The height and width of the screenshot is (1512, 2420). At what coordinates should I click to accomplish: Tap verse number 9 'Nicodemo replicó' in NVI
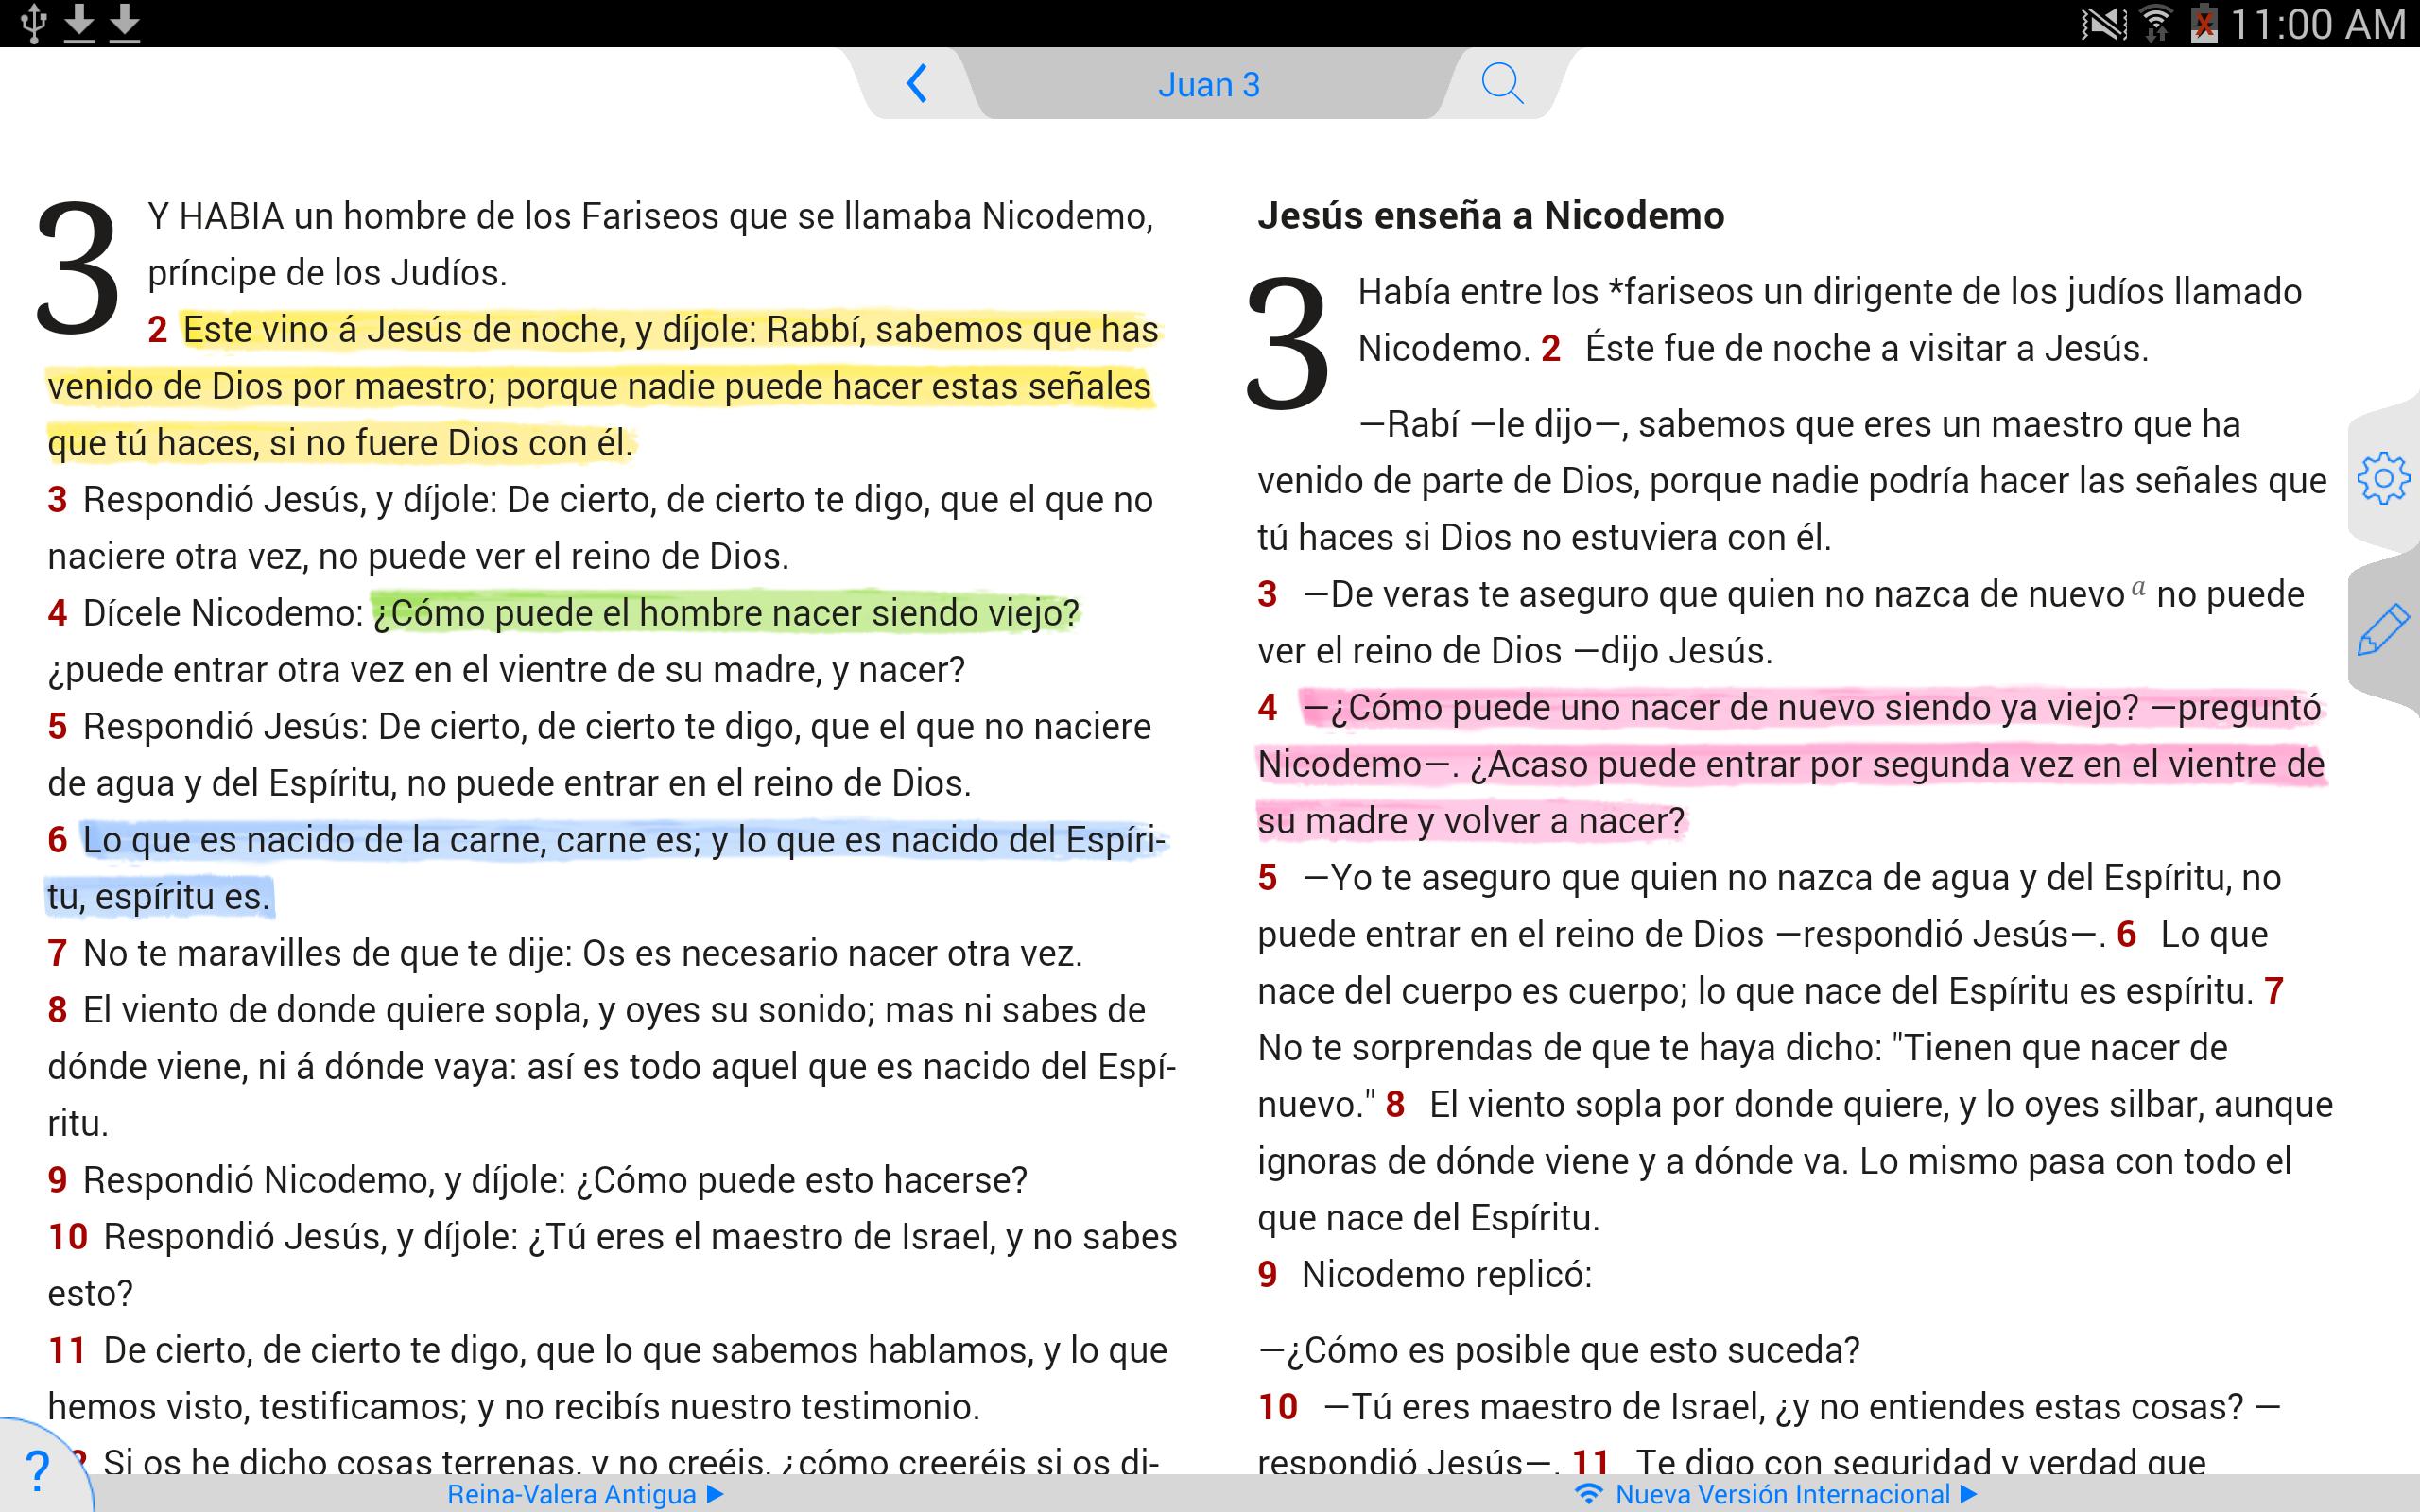1267,1274
